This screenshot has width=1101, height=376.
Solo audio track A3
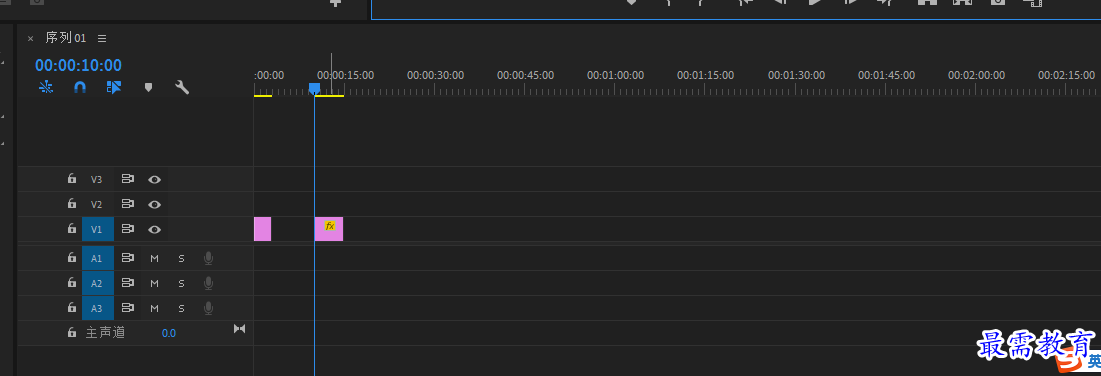[x=181, y=308]
